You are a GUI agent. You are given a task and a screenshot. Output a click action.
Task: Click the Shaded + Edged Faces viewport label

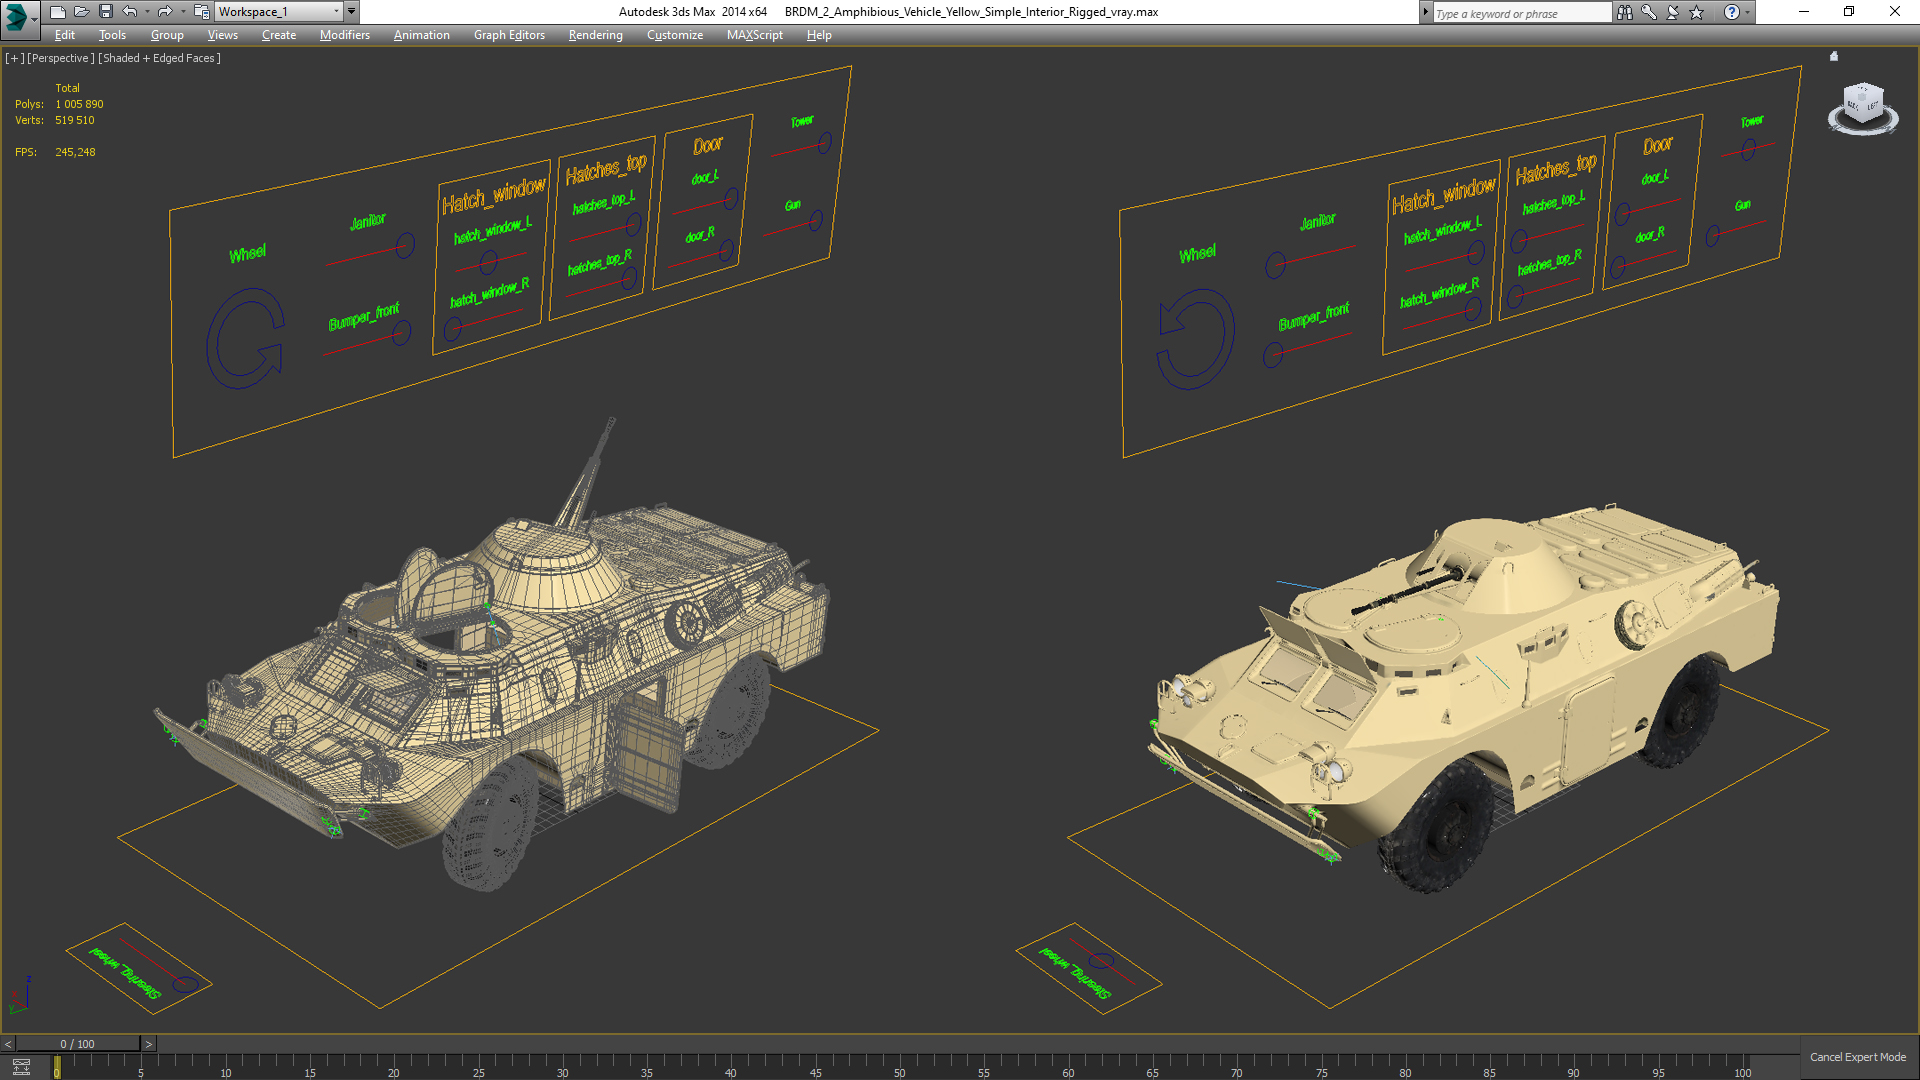pyautogui.click(x=160, y=58)
